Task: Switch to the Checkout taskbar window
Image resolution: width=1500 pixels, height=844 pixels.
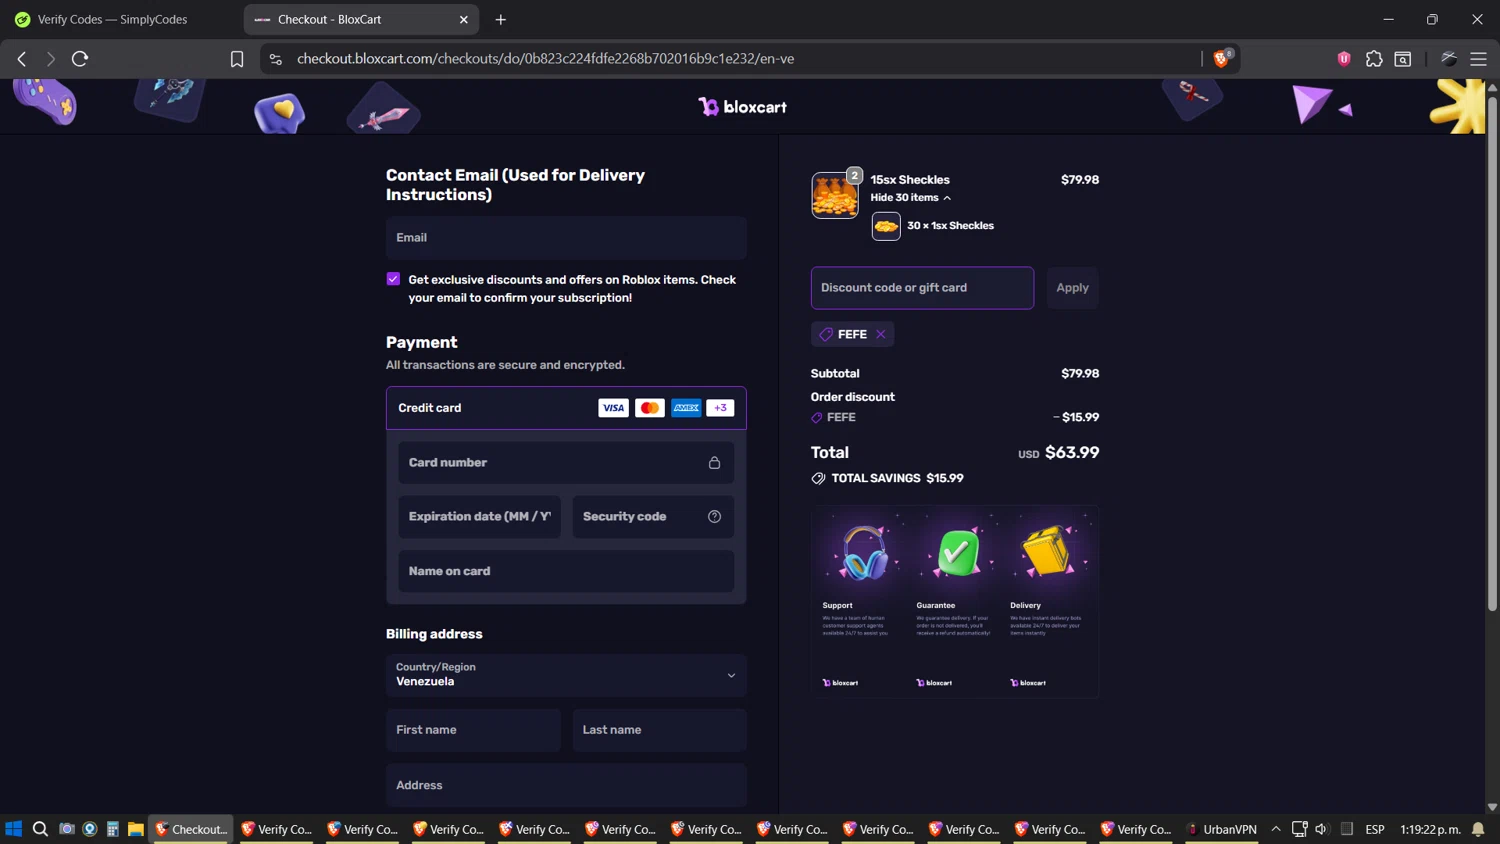Action: click(x=191, y=829)
